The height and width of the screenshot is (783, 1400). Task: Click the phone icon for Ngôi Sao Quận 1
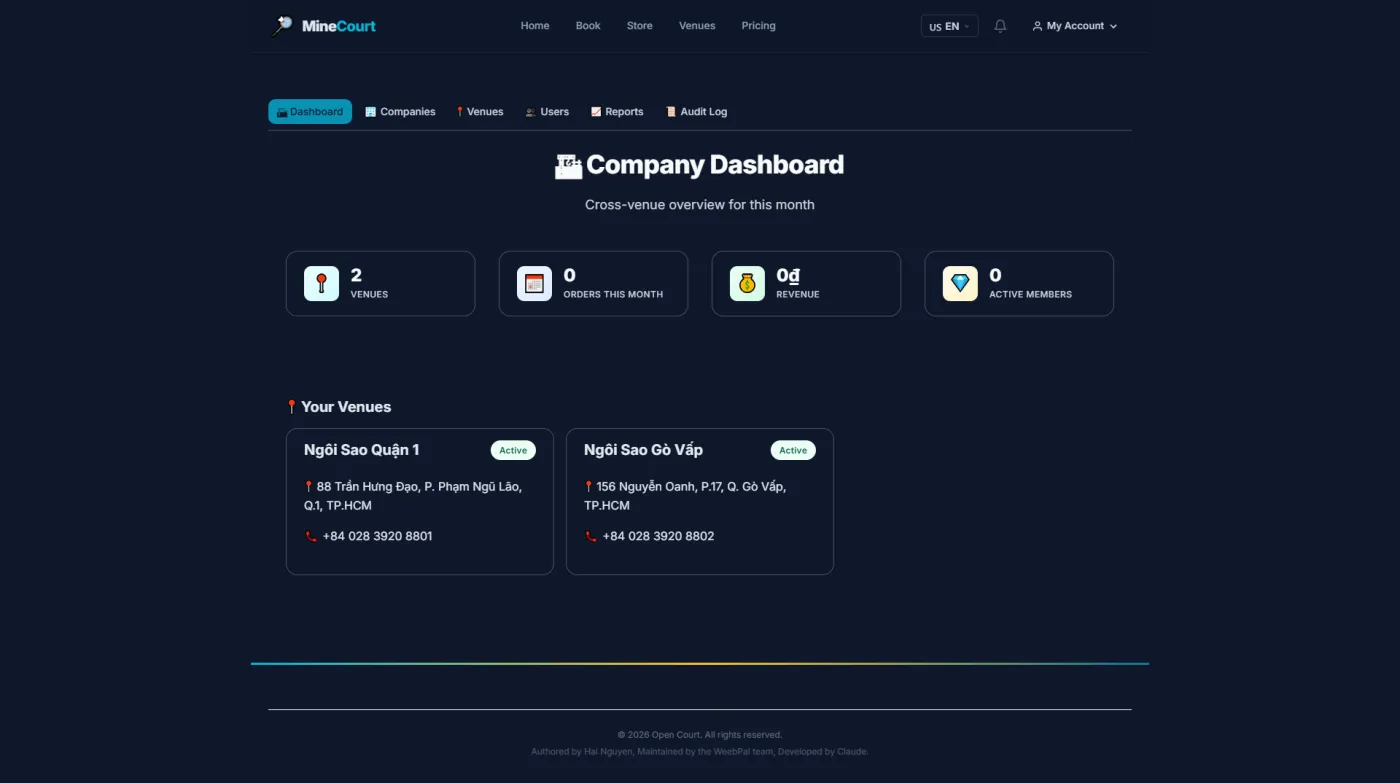coord(311,537)
